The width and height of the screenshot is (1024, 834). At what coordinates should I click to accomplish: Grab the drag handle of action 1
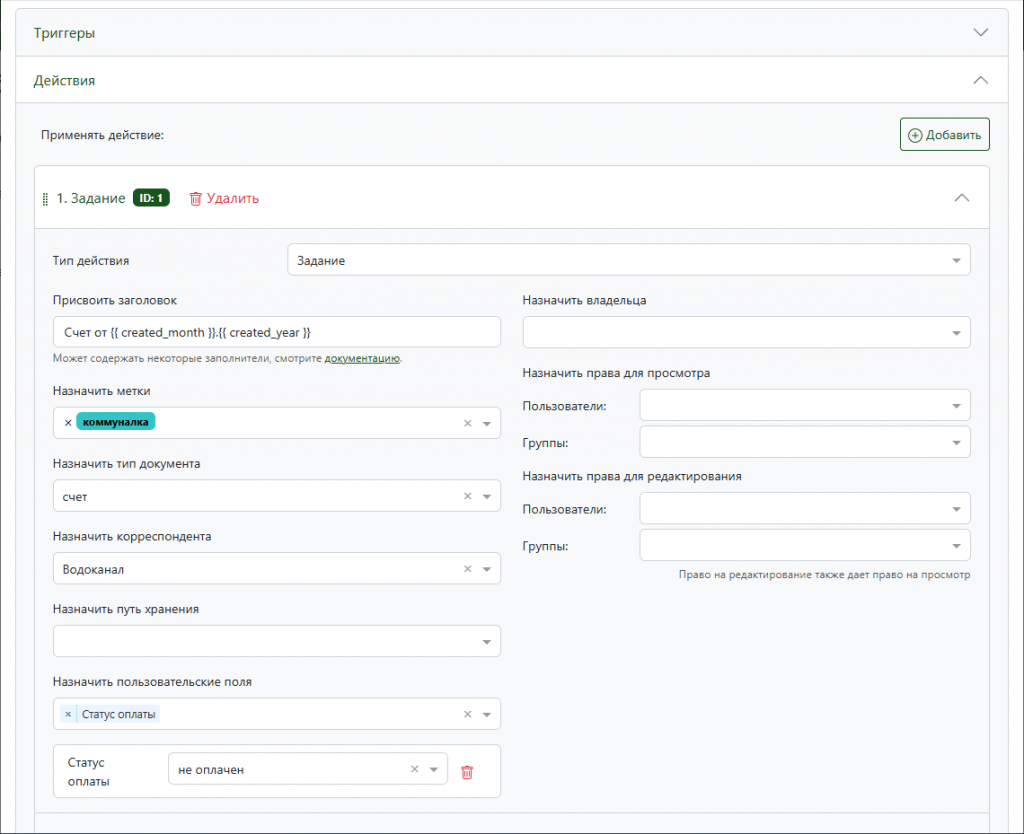pyautogui.click(x=45, y=199)
